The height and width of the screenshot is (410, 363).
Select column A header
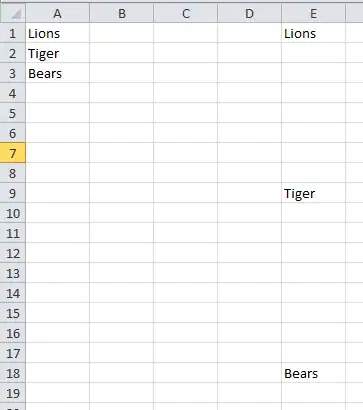click(x=57, y=13)
